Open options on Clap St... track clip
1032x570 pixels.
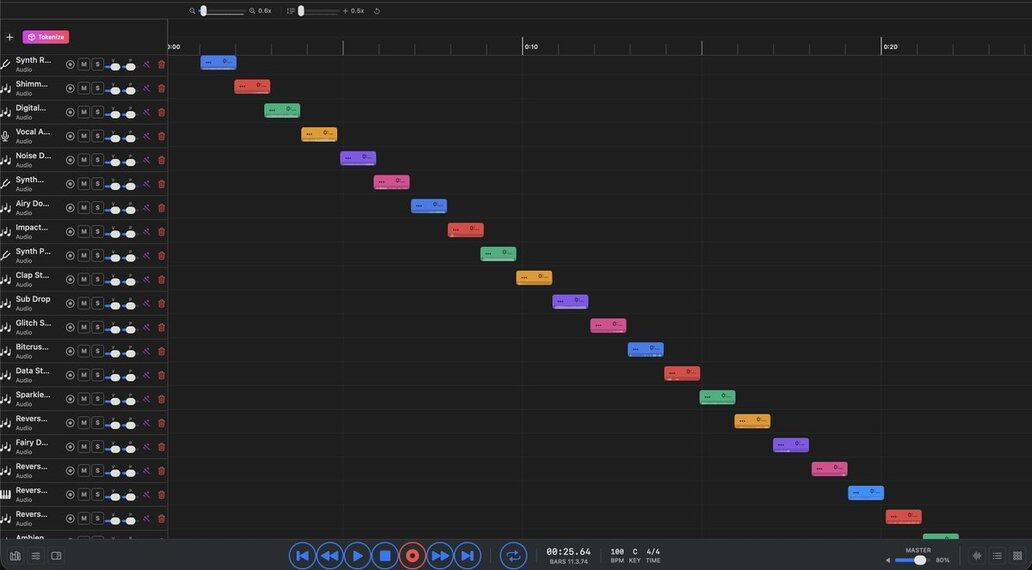pyautogui.click(x=524, y=277)
